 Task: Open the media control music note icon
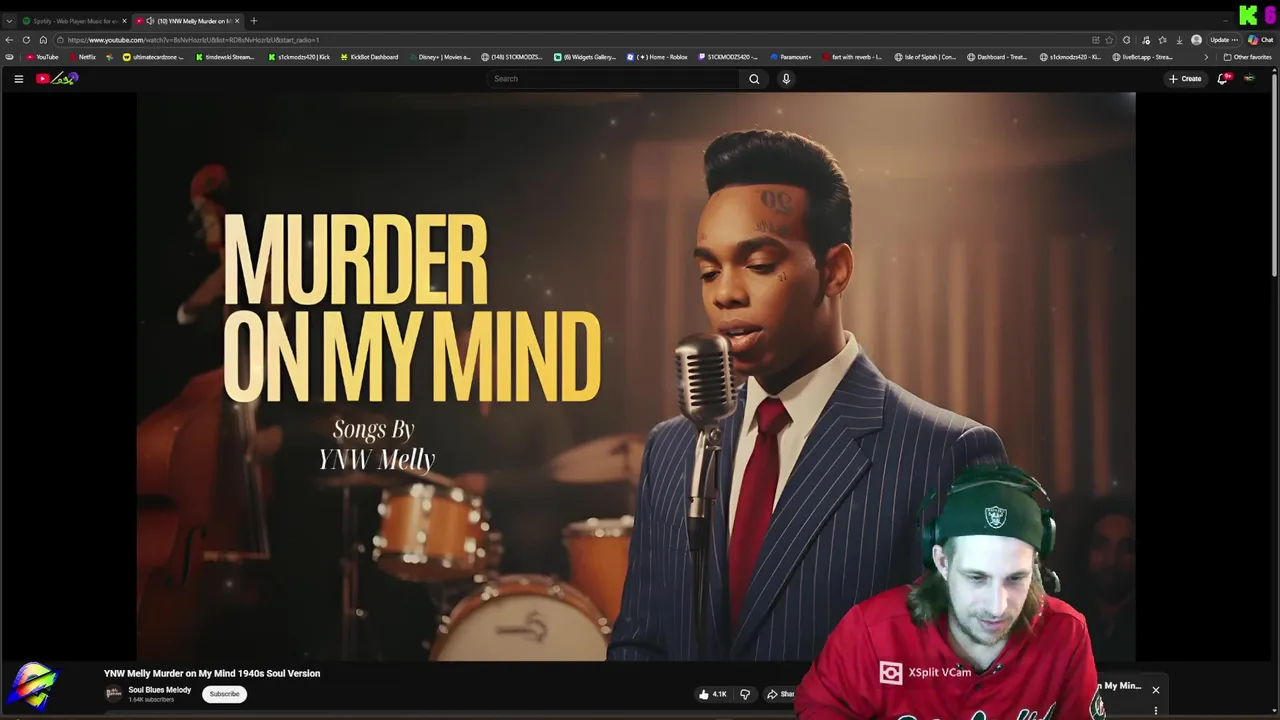tap(1145, 40)
